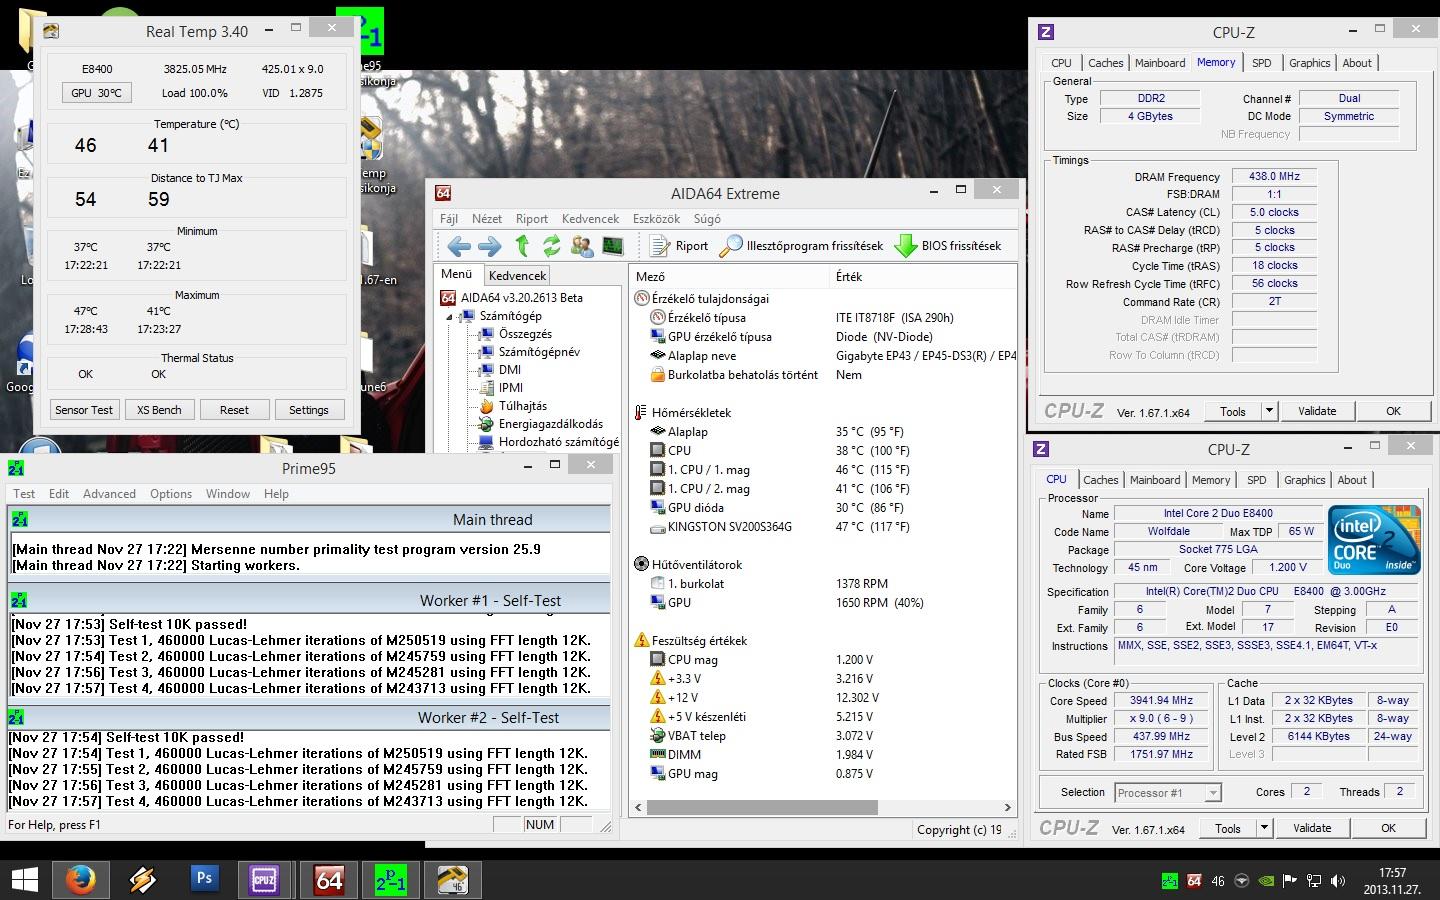Click XS Bench button in Real Temp
The height and width of the screenshot is (900, 1440).
[x=159, y=410]
